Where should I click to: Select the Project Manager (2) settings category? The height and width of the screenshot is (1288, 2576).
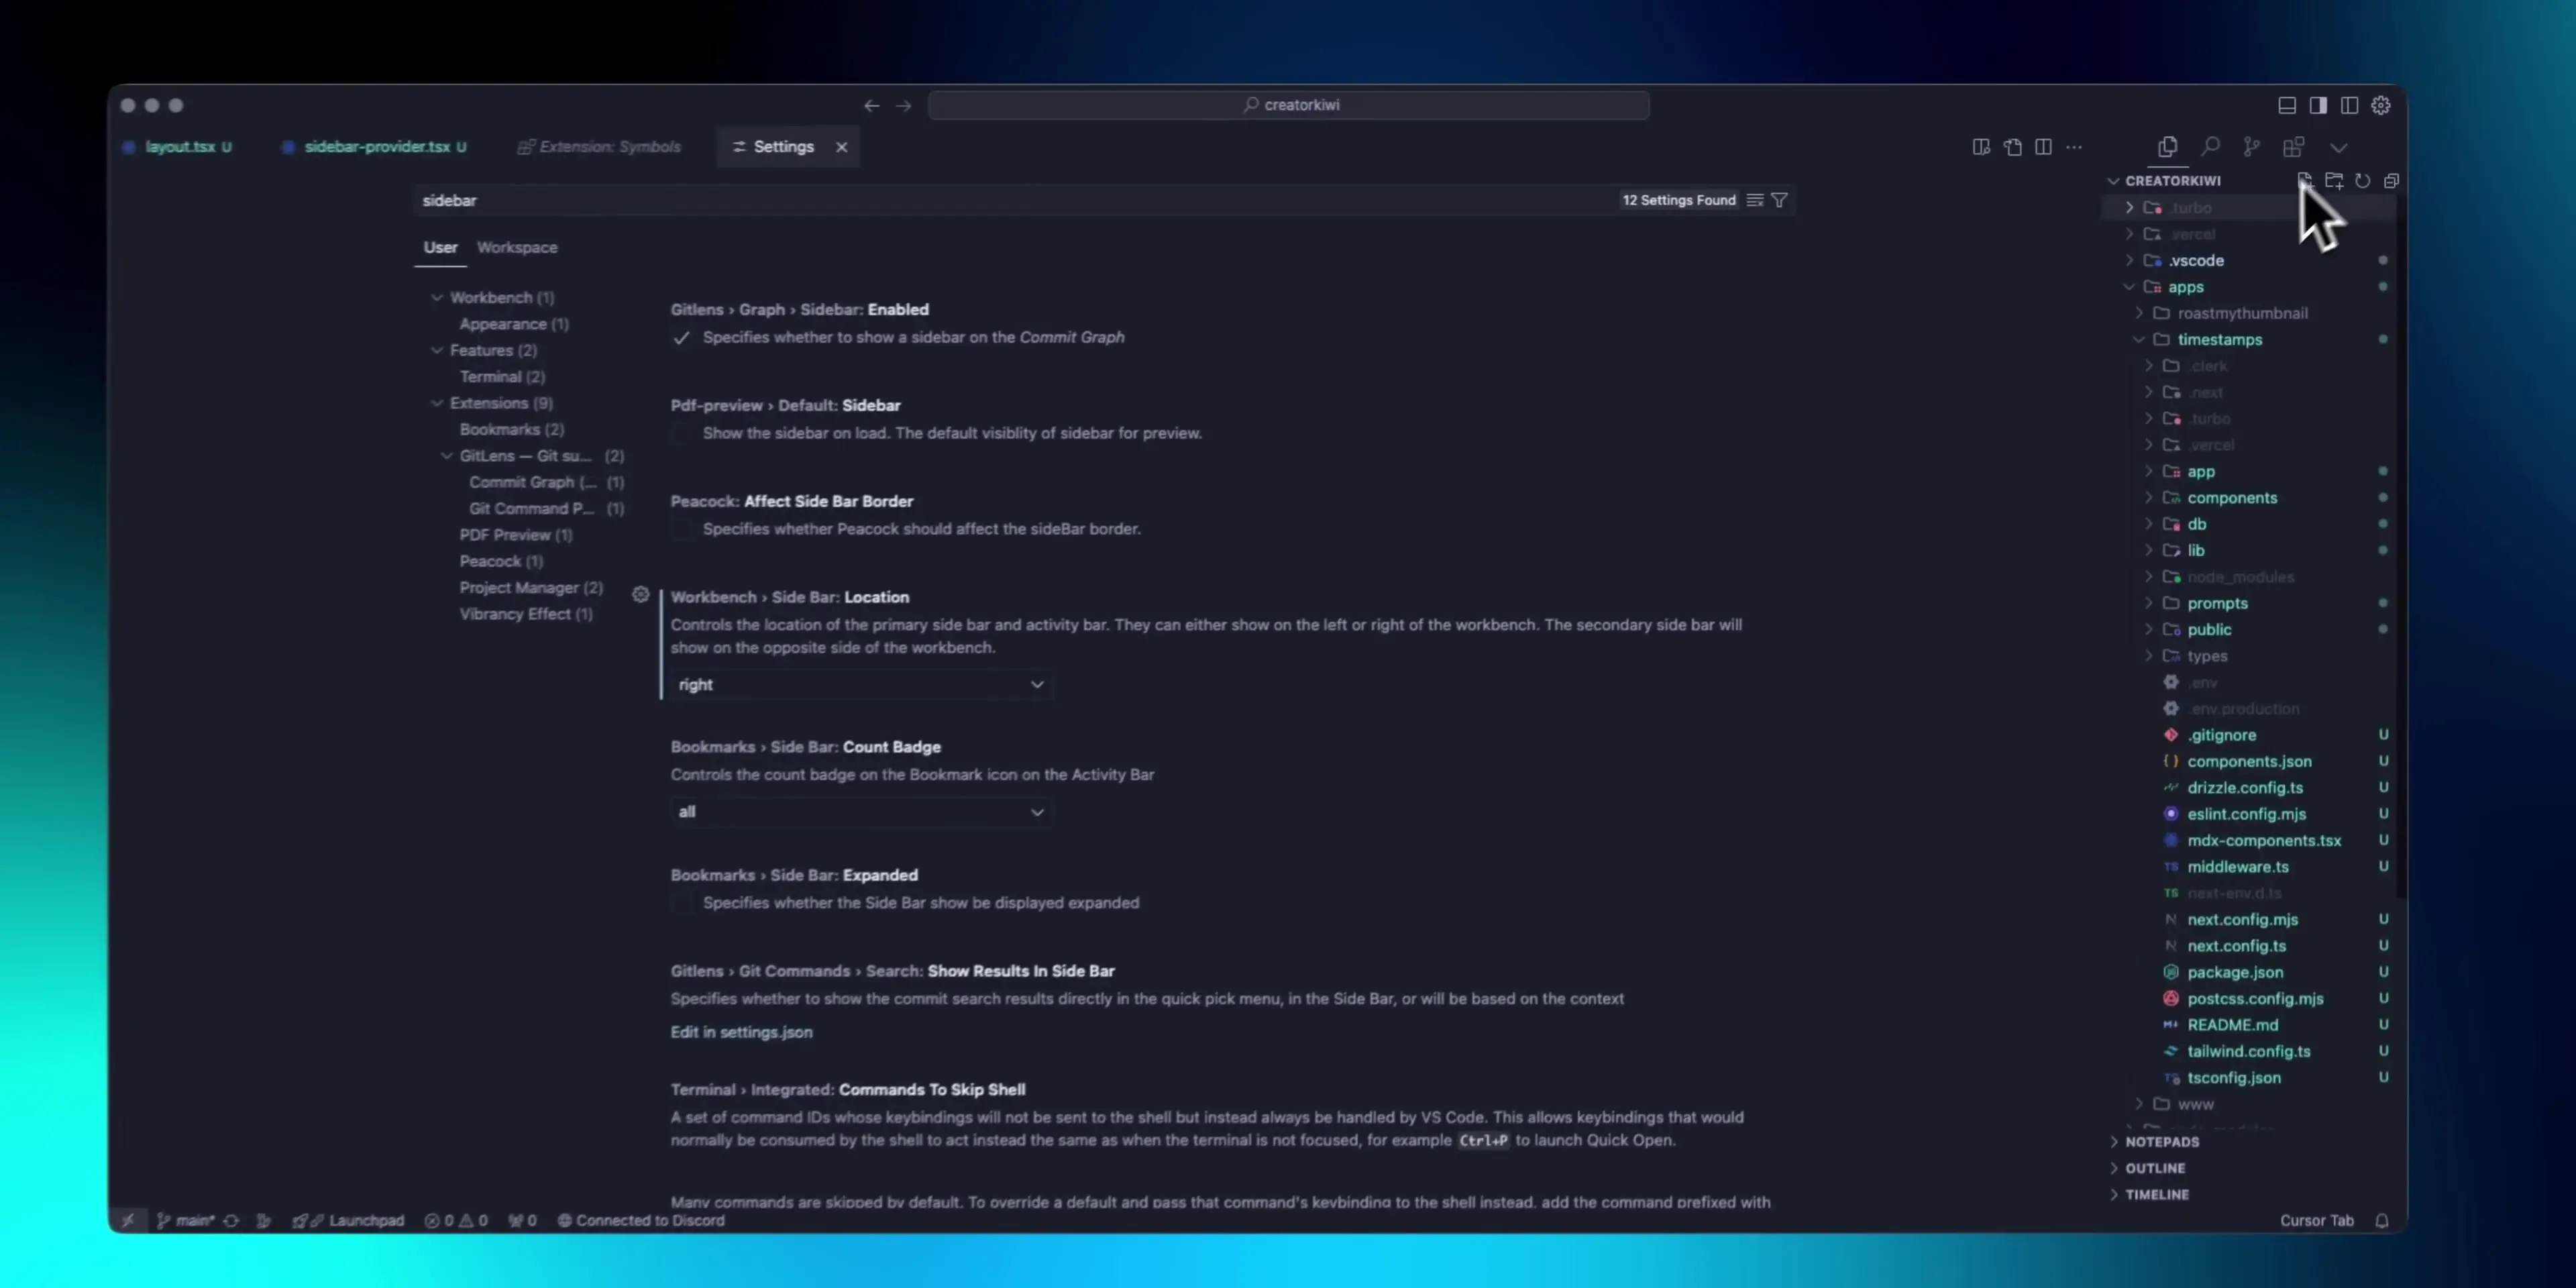pos(531,588)
